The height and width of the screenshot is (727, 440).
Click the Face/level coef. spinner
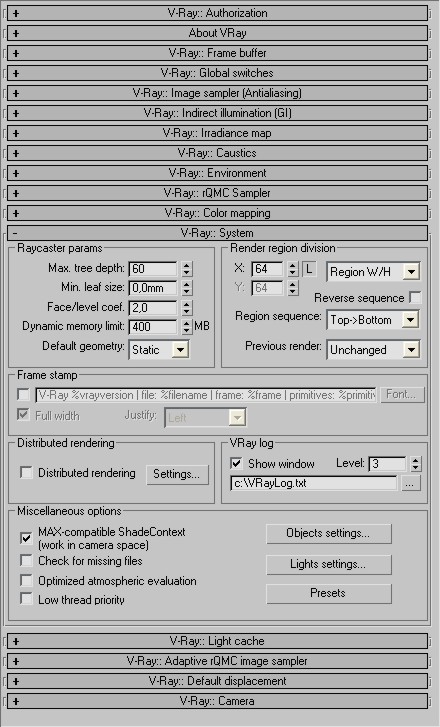point(186,307)
